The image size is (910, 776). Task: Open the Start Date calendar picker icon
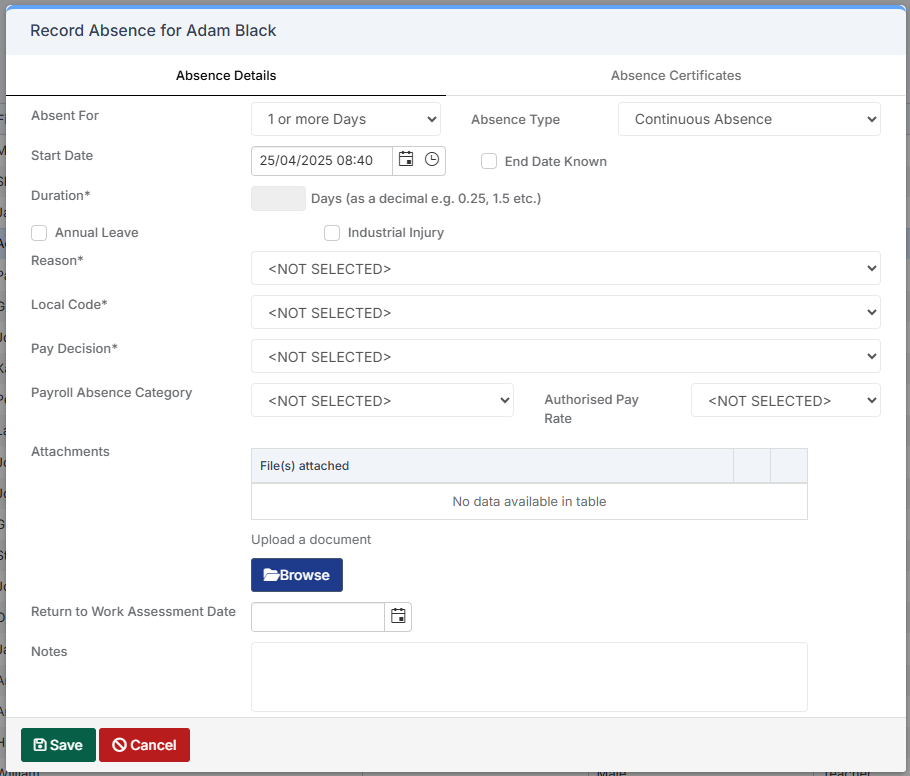(x=406, y=160)
